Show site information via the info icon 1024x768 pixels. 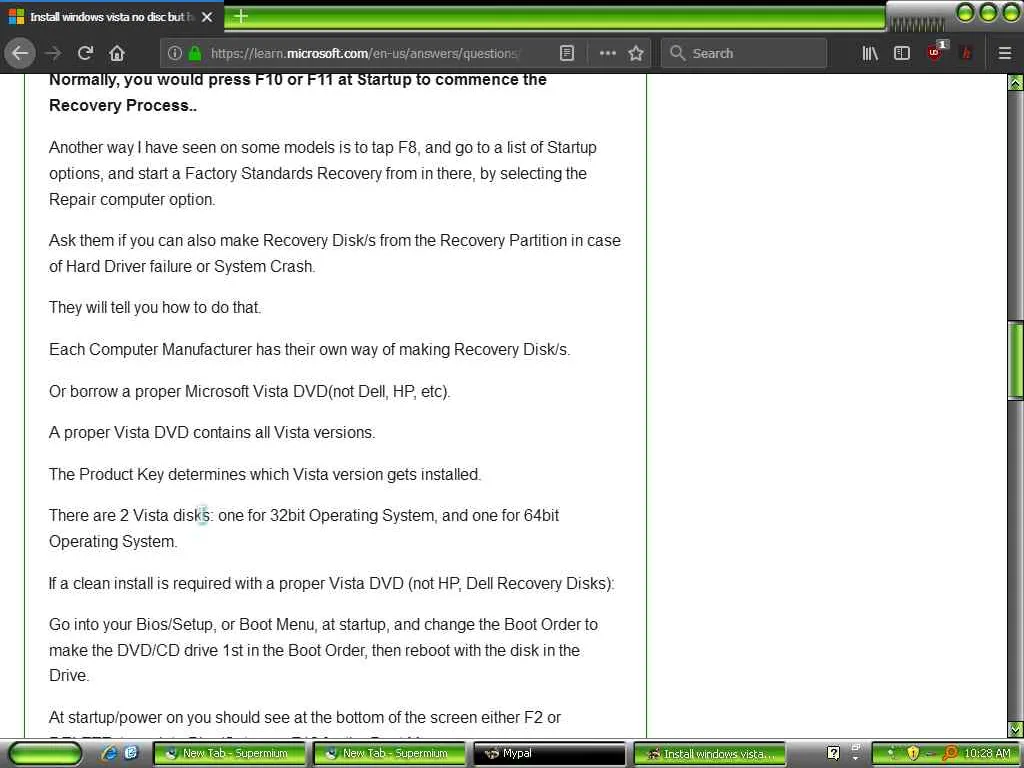[174, 54]
